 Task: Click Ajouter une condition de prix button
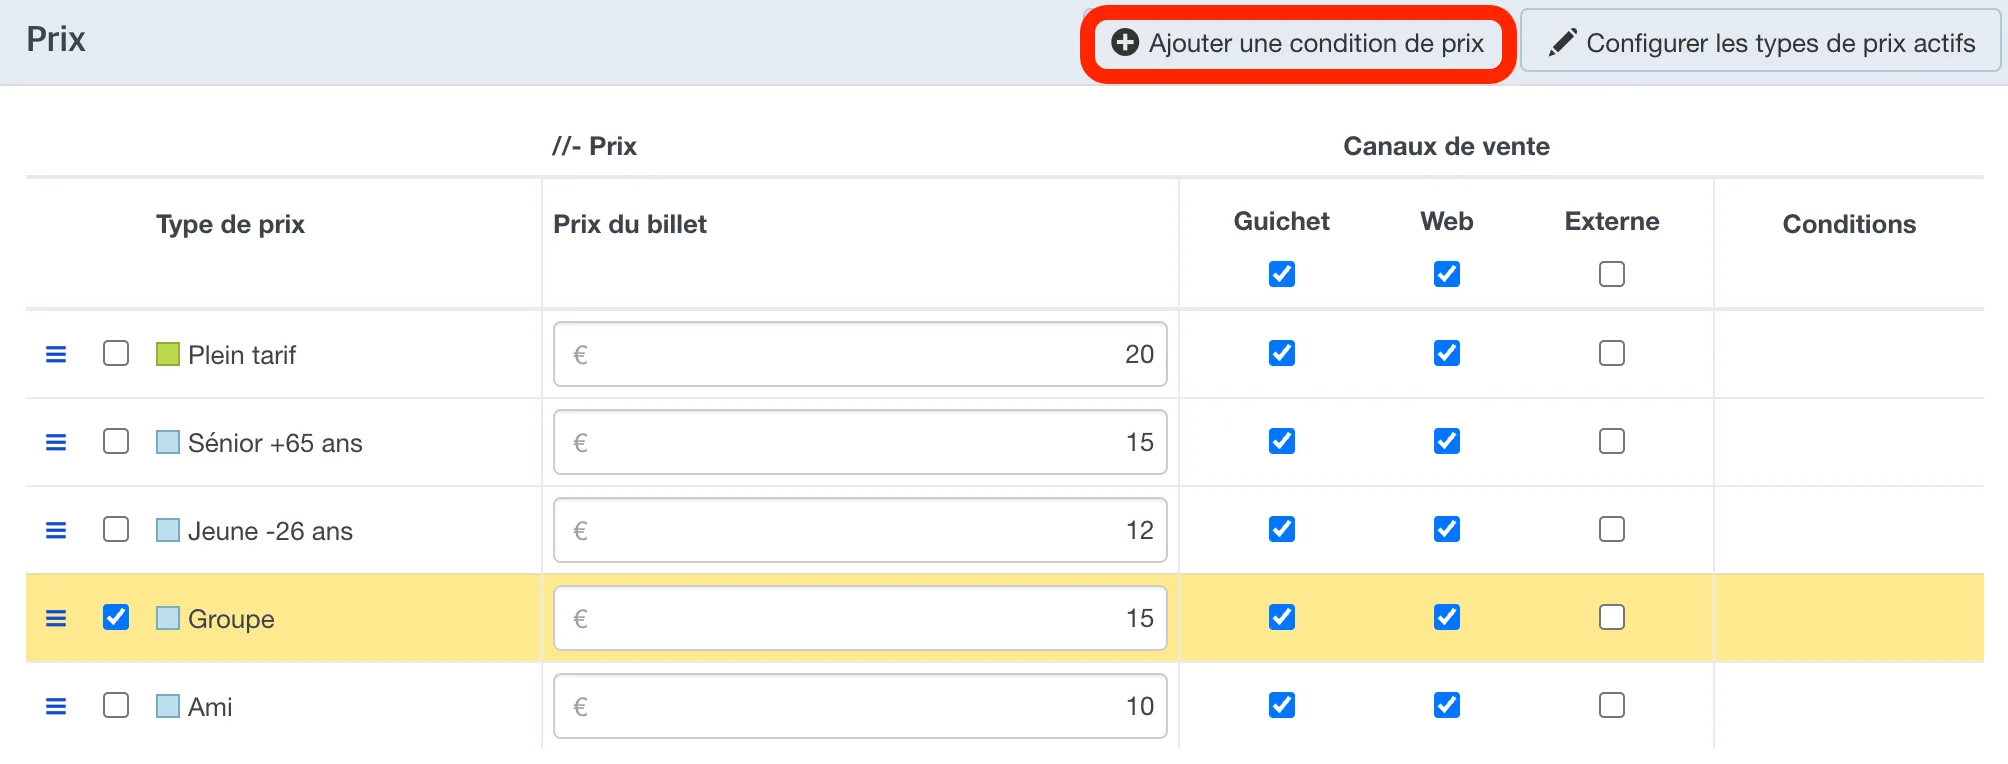tap(1298, 43)
